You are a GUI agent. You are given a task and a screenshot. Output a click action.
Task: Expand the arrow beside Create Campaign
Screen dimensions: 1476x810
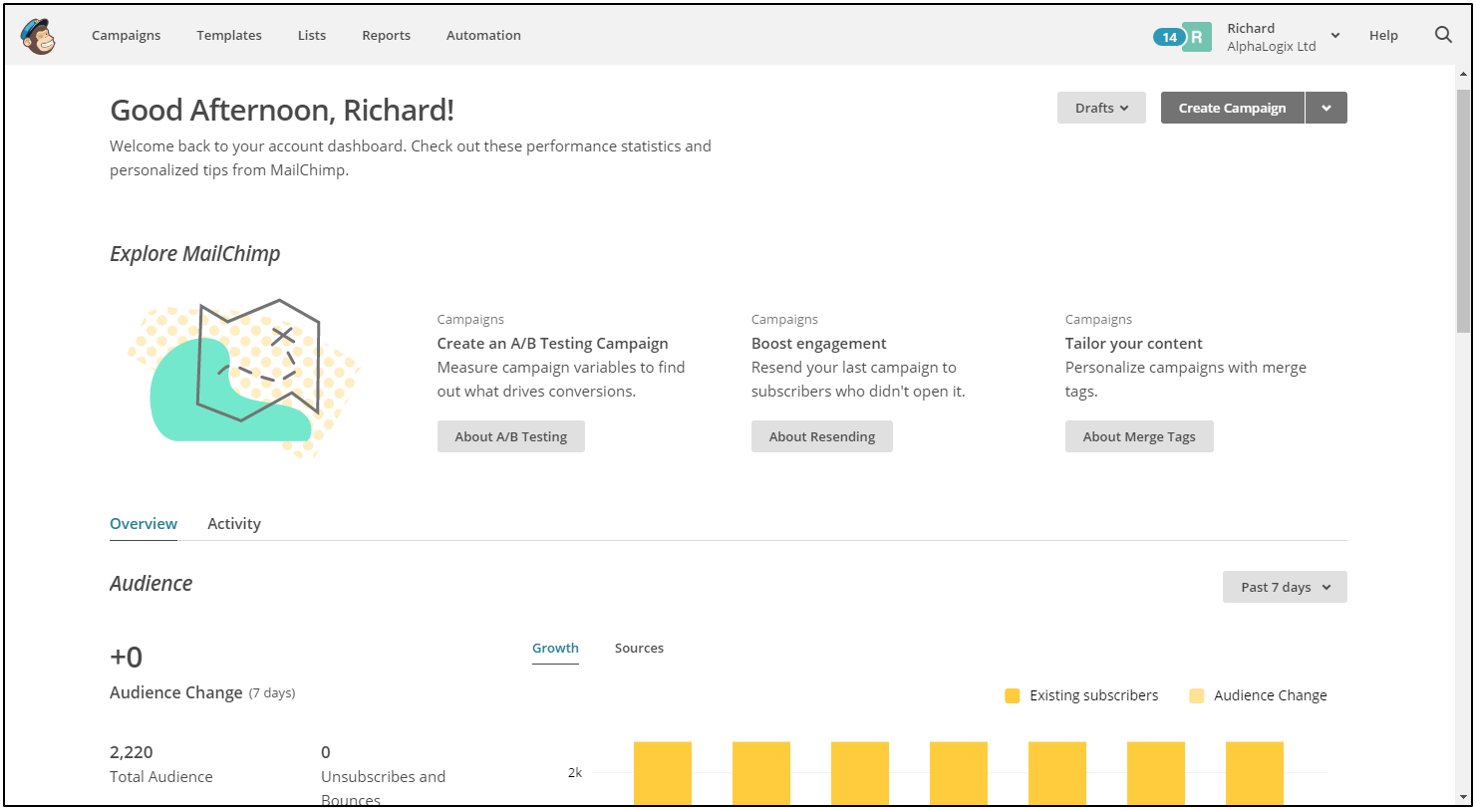1326,108
